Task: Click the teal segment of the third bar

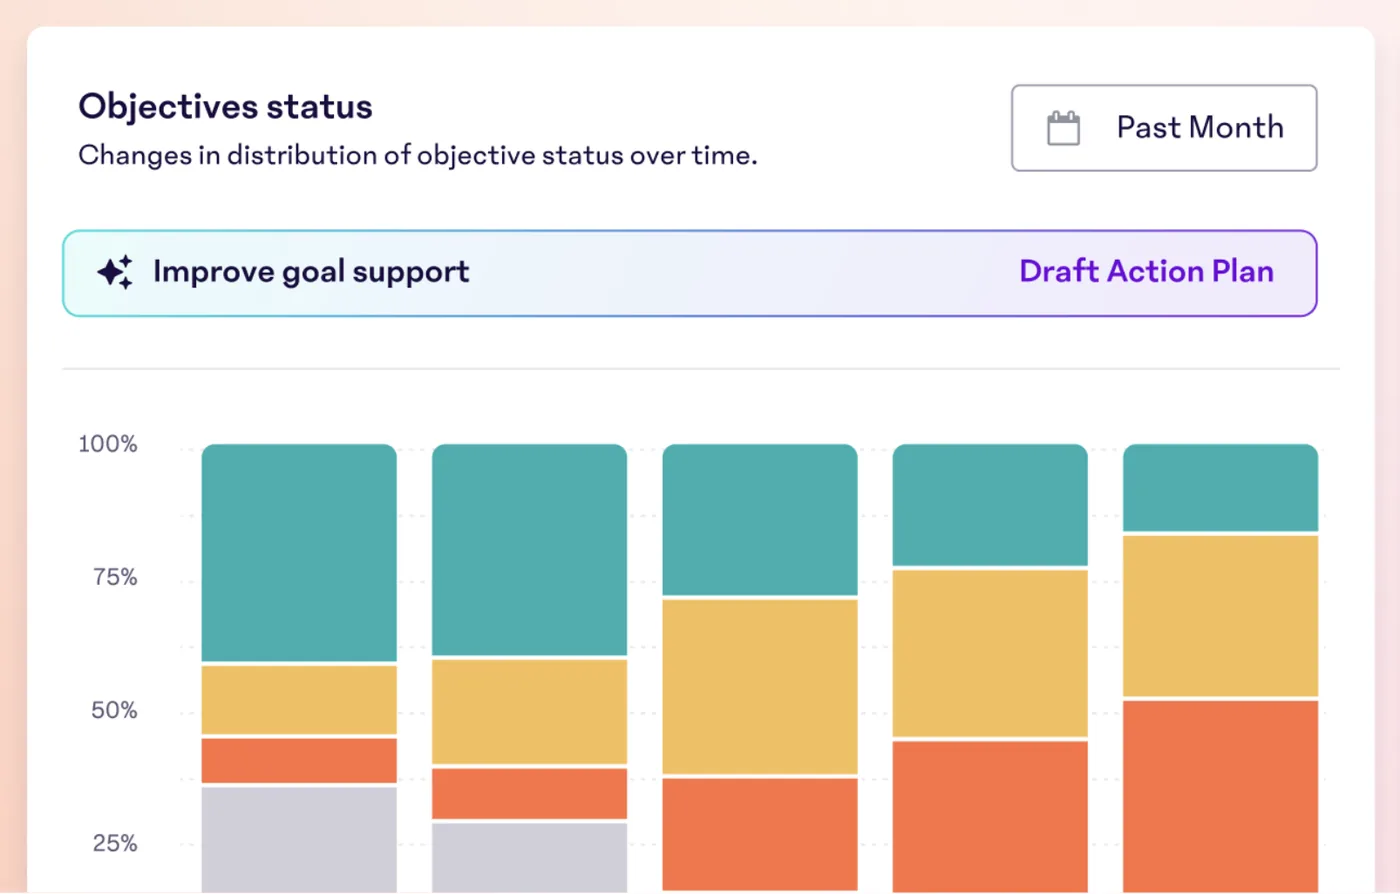Action: (760, 520)
